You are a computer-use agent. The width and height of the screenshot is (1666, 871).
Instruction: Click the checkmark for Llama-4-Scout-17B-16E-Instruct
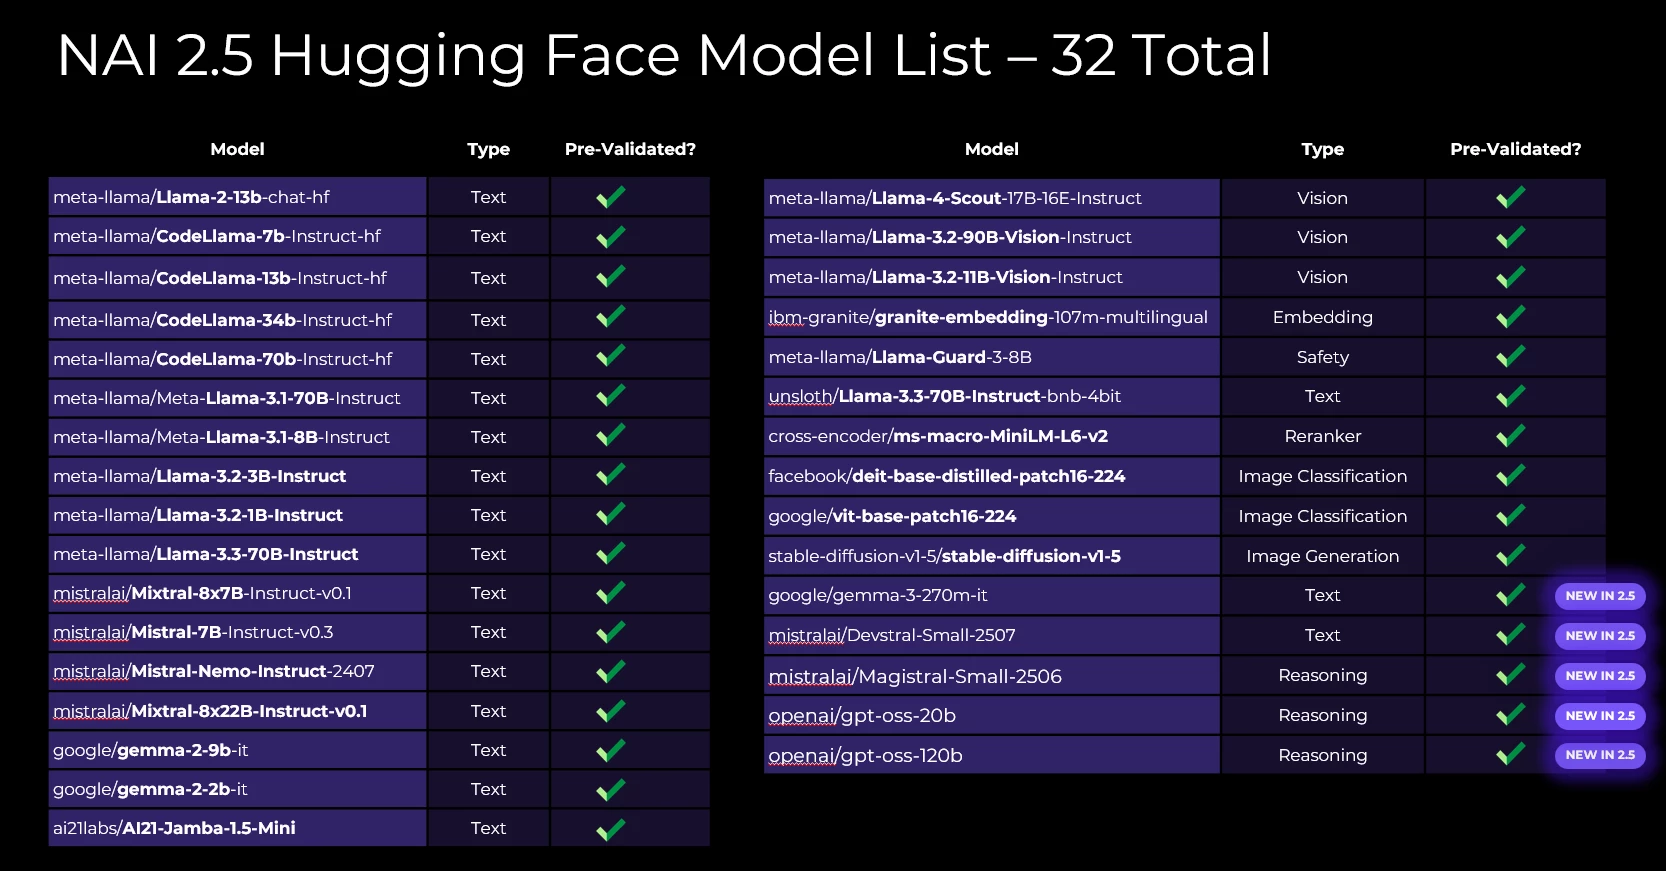[x=1511, y=197]
